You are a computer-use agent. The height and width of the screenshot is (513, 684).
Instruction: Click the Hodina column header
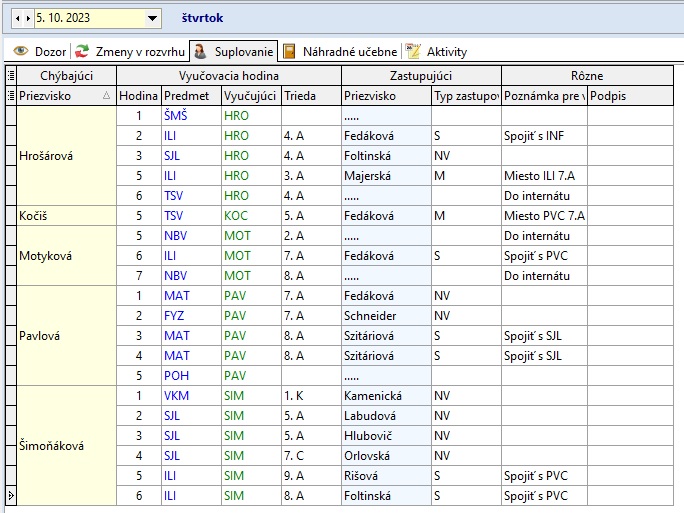point(138,96)
